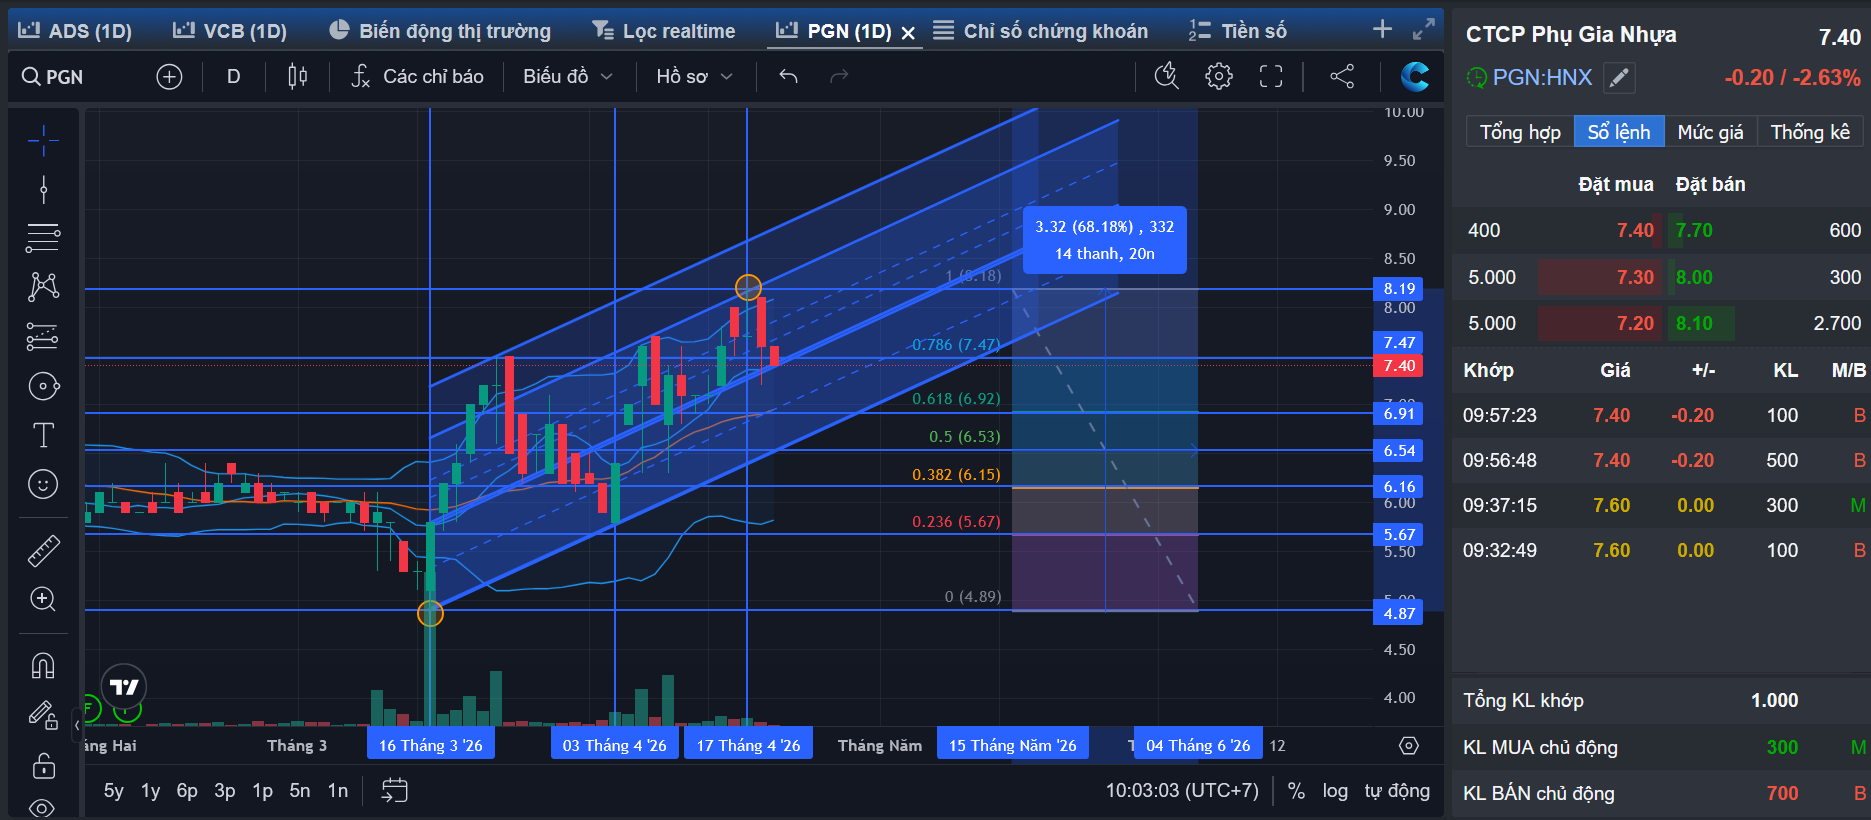
Task: Toggle percent scale mode
Action: point(1296,791)
